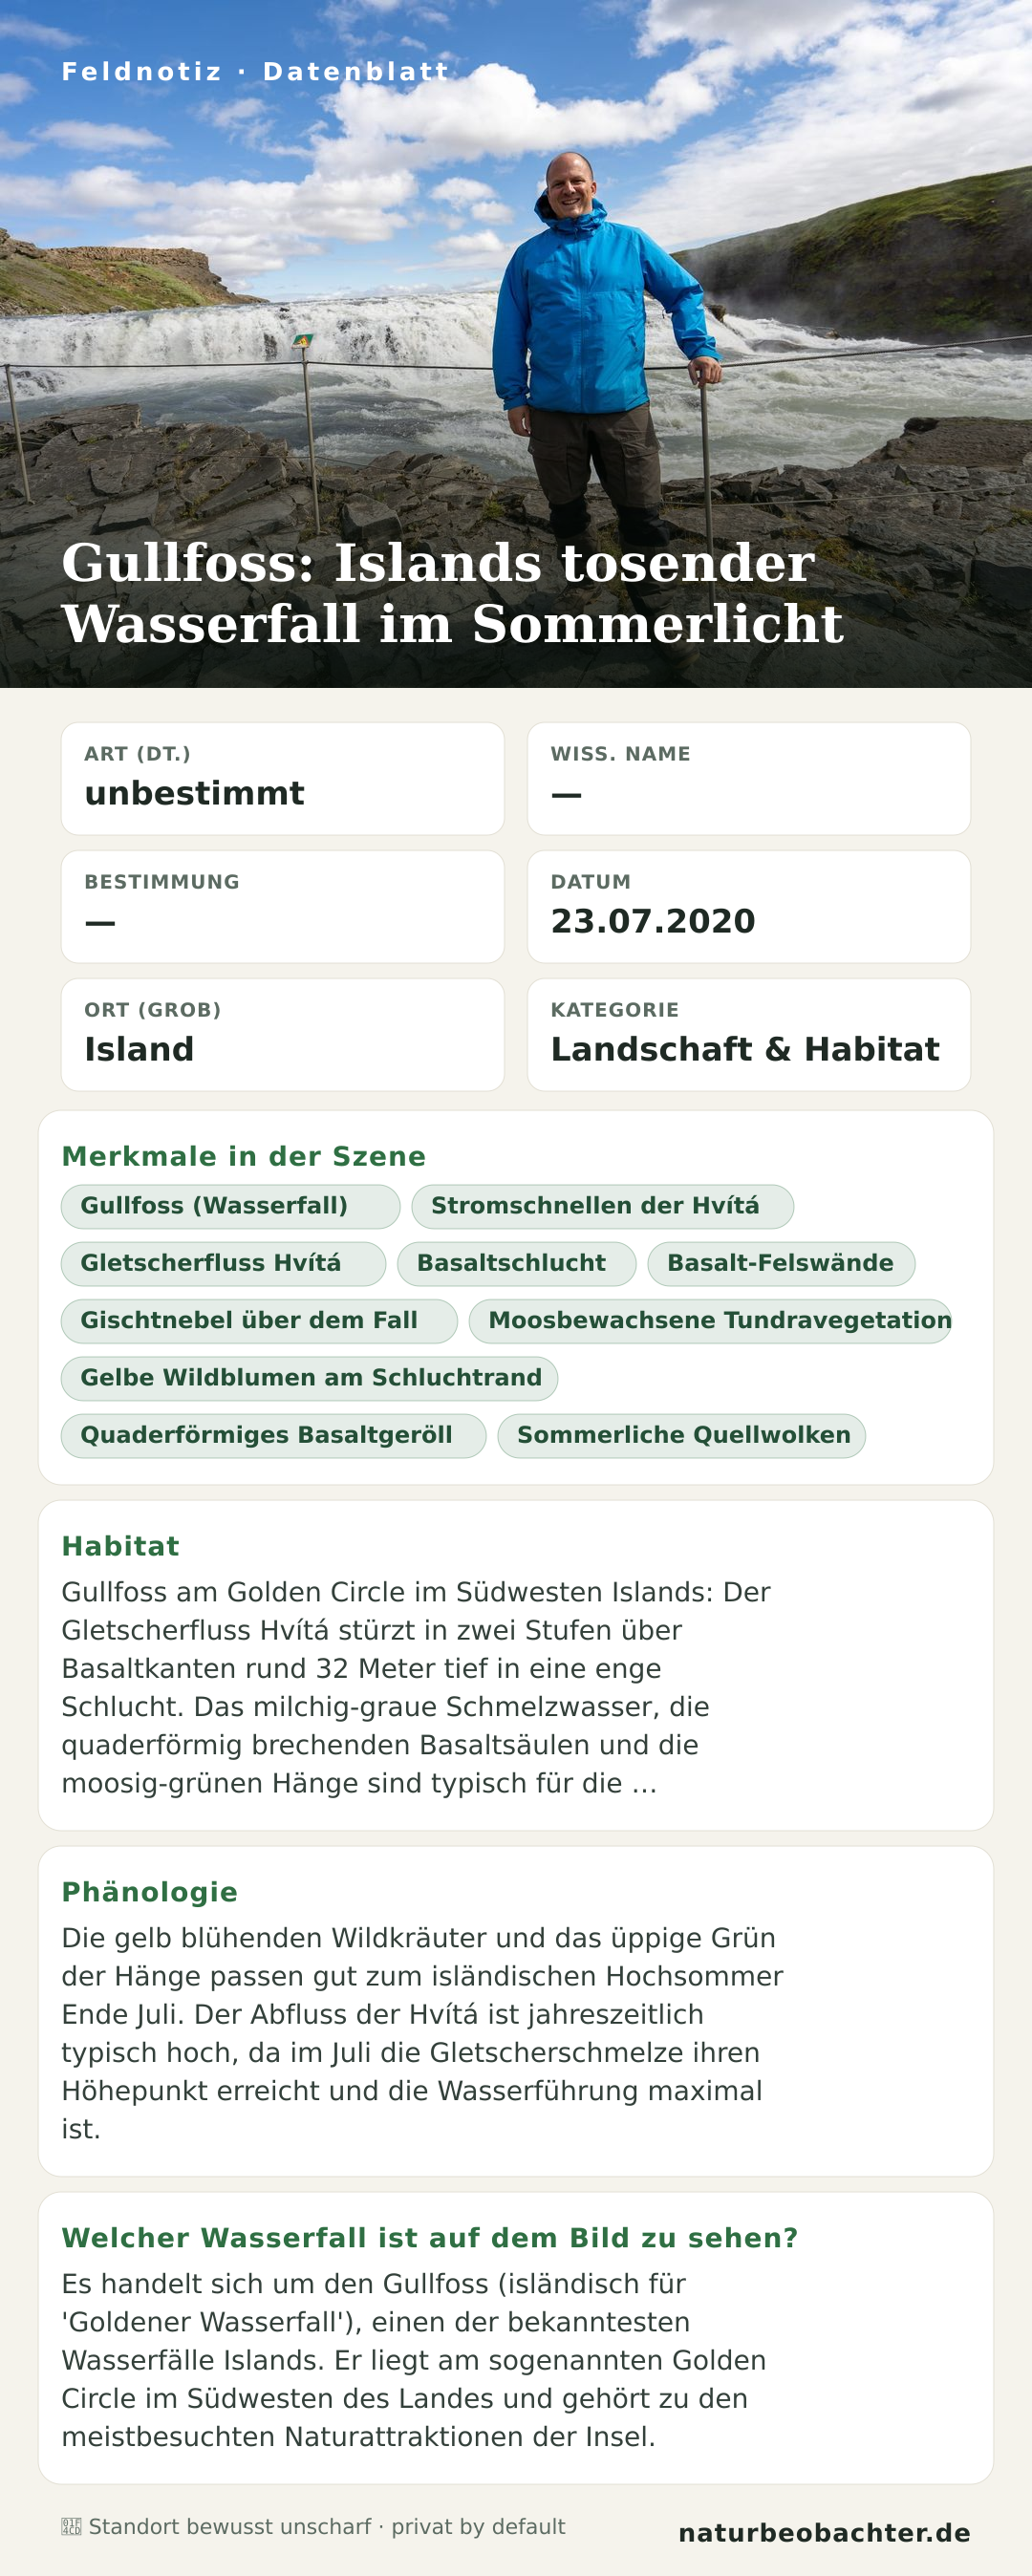The width and height of the screenshot is (1032, 2576).
Task: Choose the Sommerliche Quellwolken tag
Action: click(x=682, y=1435)
